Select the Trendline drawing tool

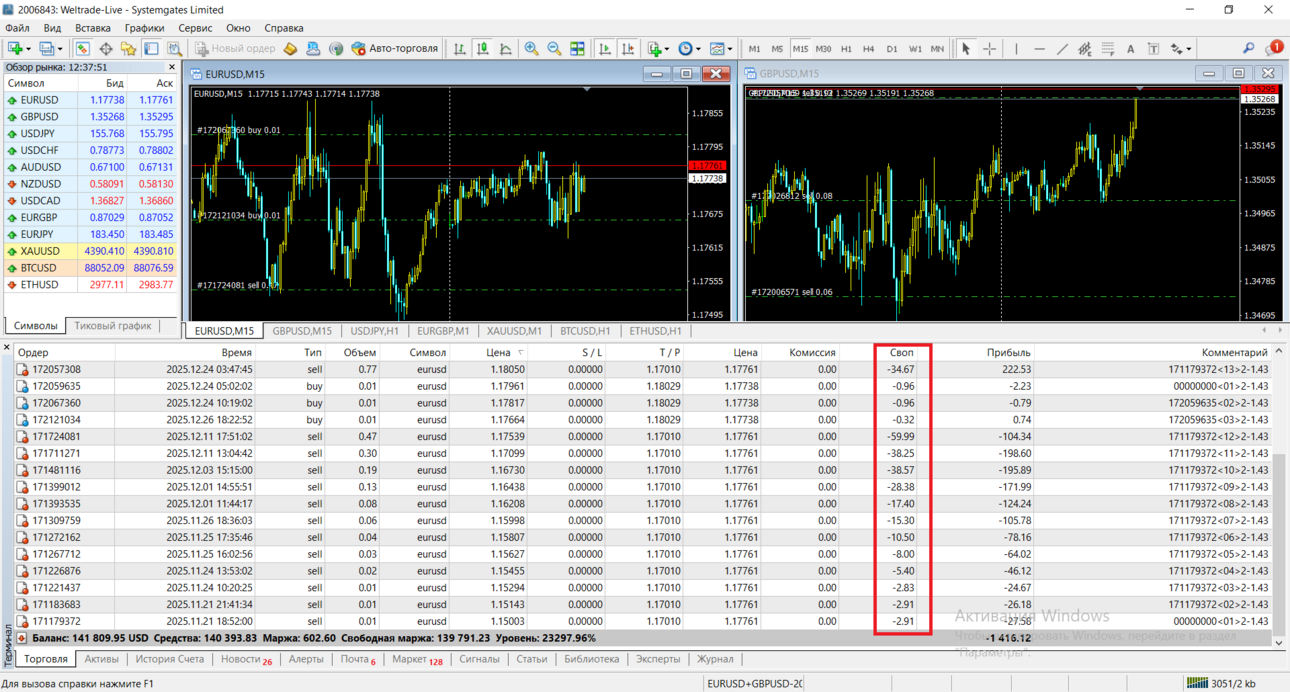(1062, 48)
